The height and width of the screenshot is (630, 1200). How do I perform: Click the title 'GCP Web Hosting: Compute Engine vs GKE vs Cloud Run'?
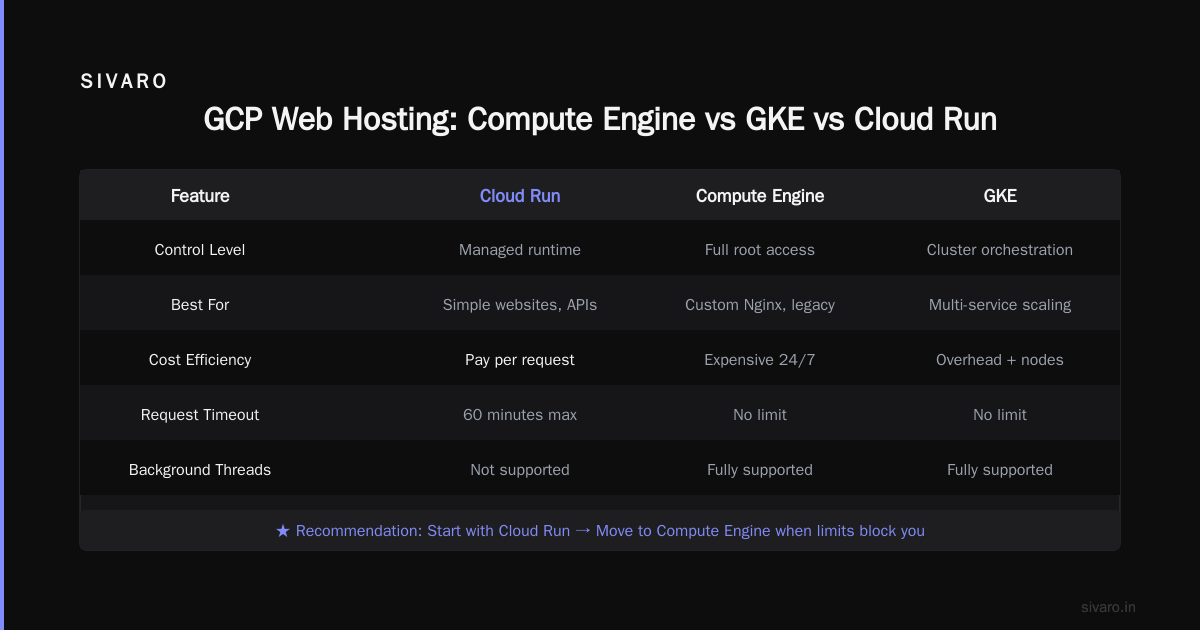[x=600, y=119]
